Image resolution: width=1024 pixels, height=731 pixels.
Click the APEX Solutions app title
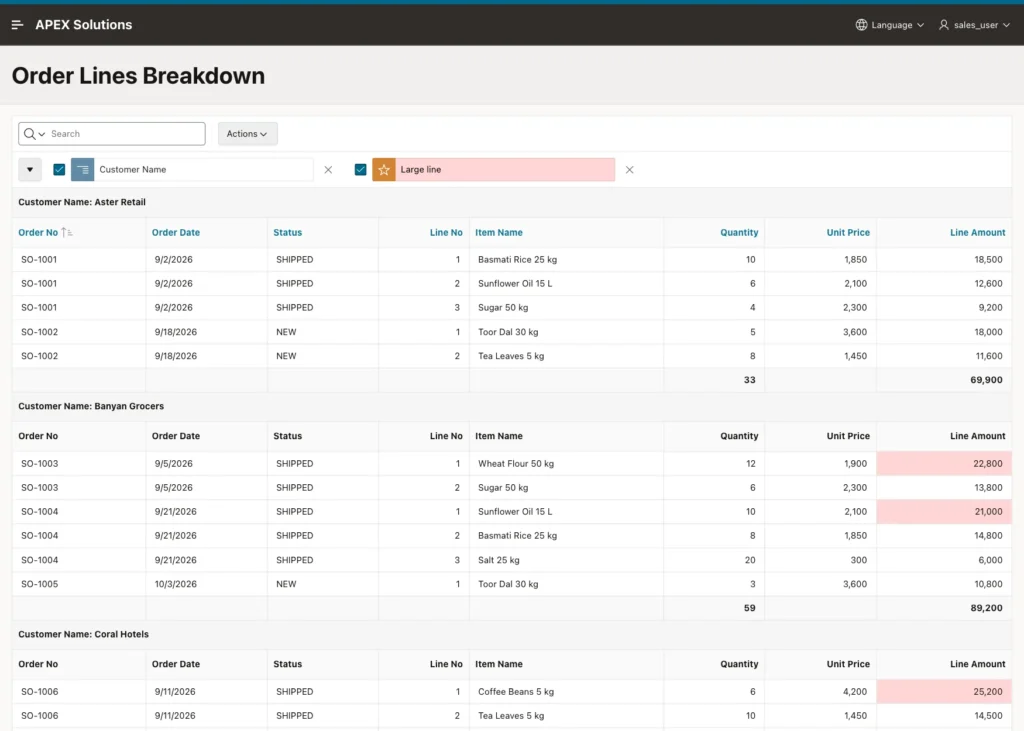point(84,25)
